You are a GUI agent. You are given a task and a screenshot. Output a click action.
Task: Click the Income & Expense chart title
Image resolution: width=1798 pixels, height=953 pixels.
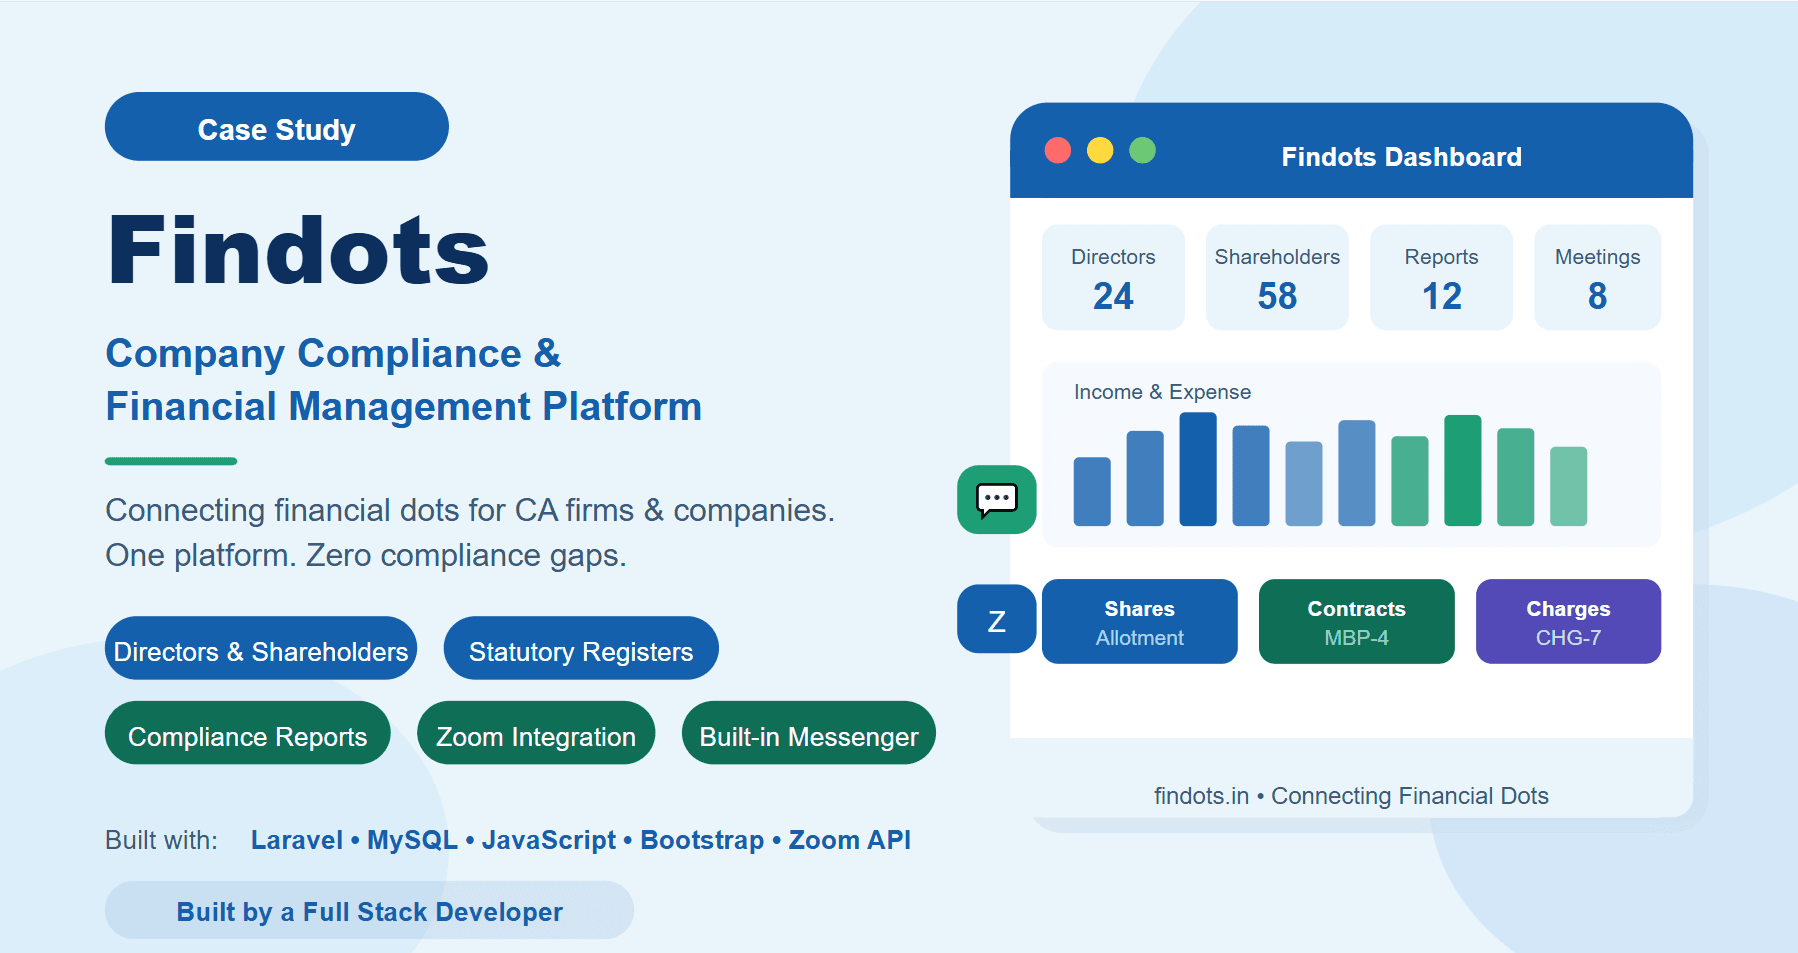point(1162,392)
